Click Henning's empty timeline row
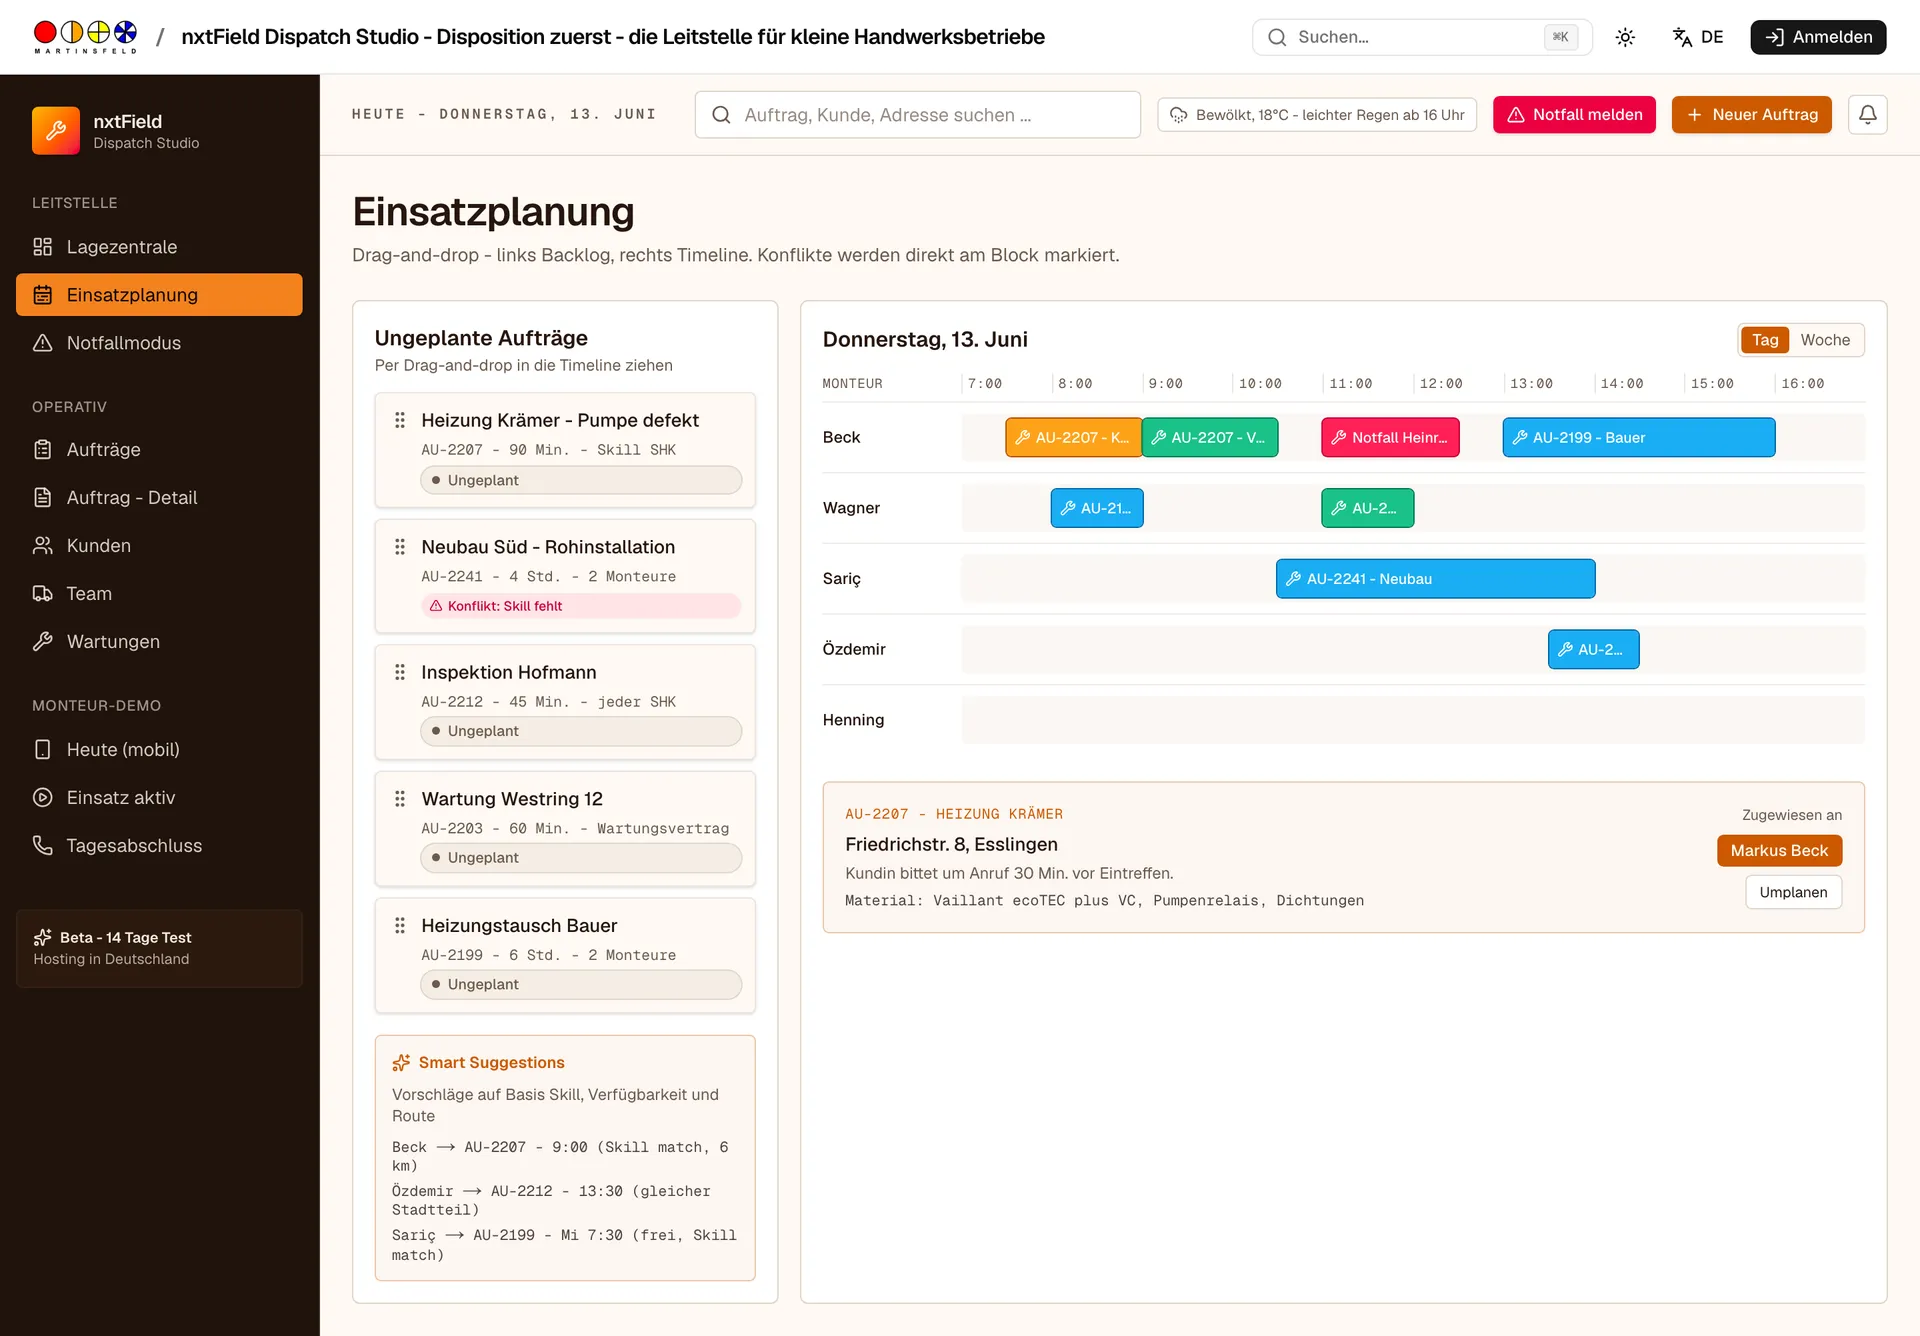Screen dimensions: 1920x1336 tap(1413, 720)
